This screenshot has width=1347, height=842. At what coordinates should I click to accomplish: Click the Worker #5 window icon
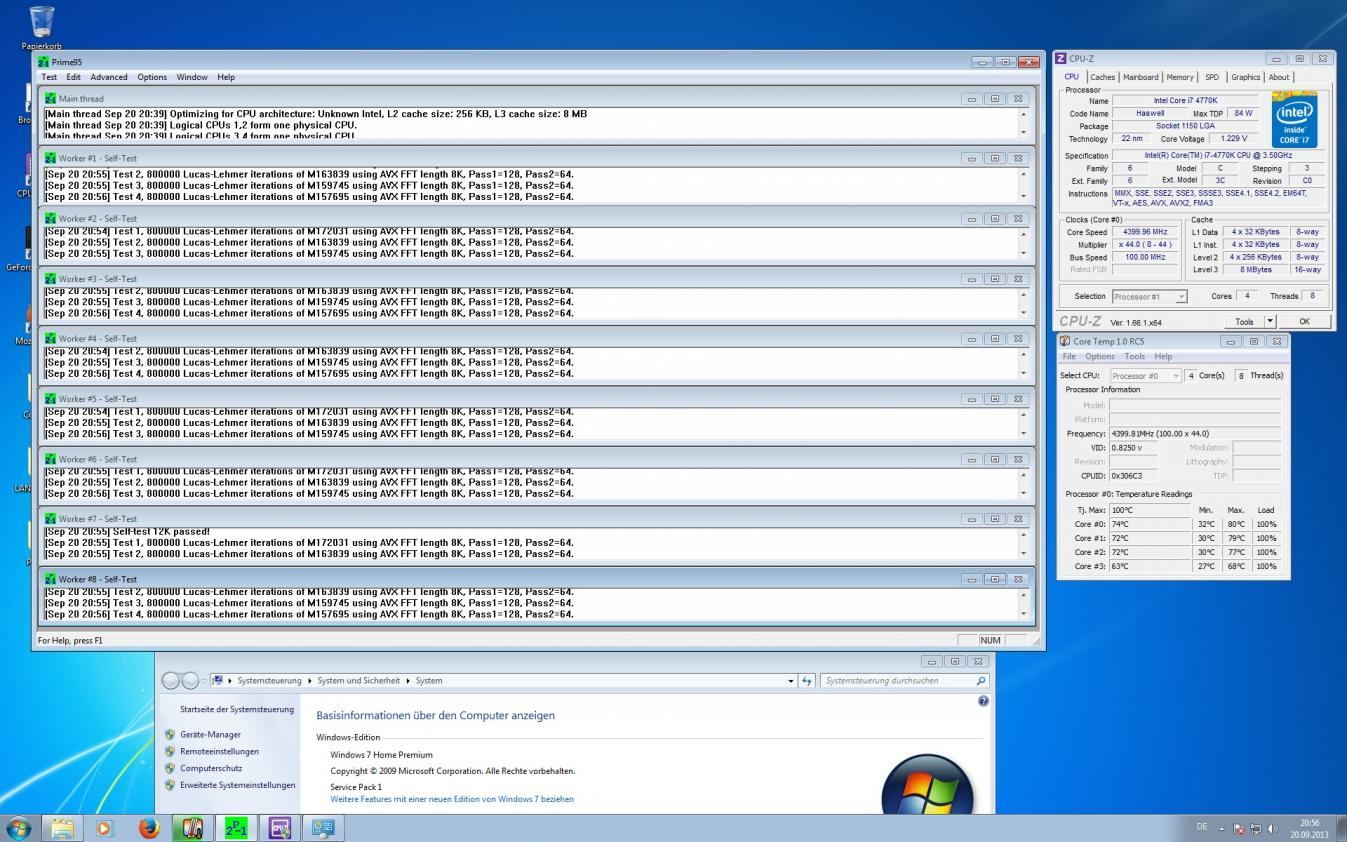click(51, 399)
